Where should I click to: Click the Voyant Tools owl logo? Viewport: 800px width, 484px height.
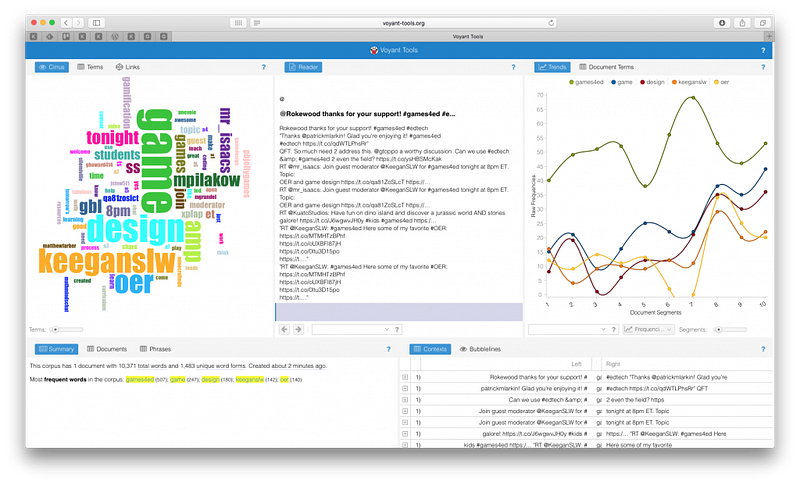point(374,50)
